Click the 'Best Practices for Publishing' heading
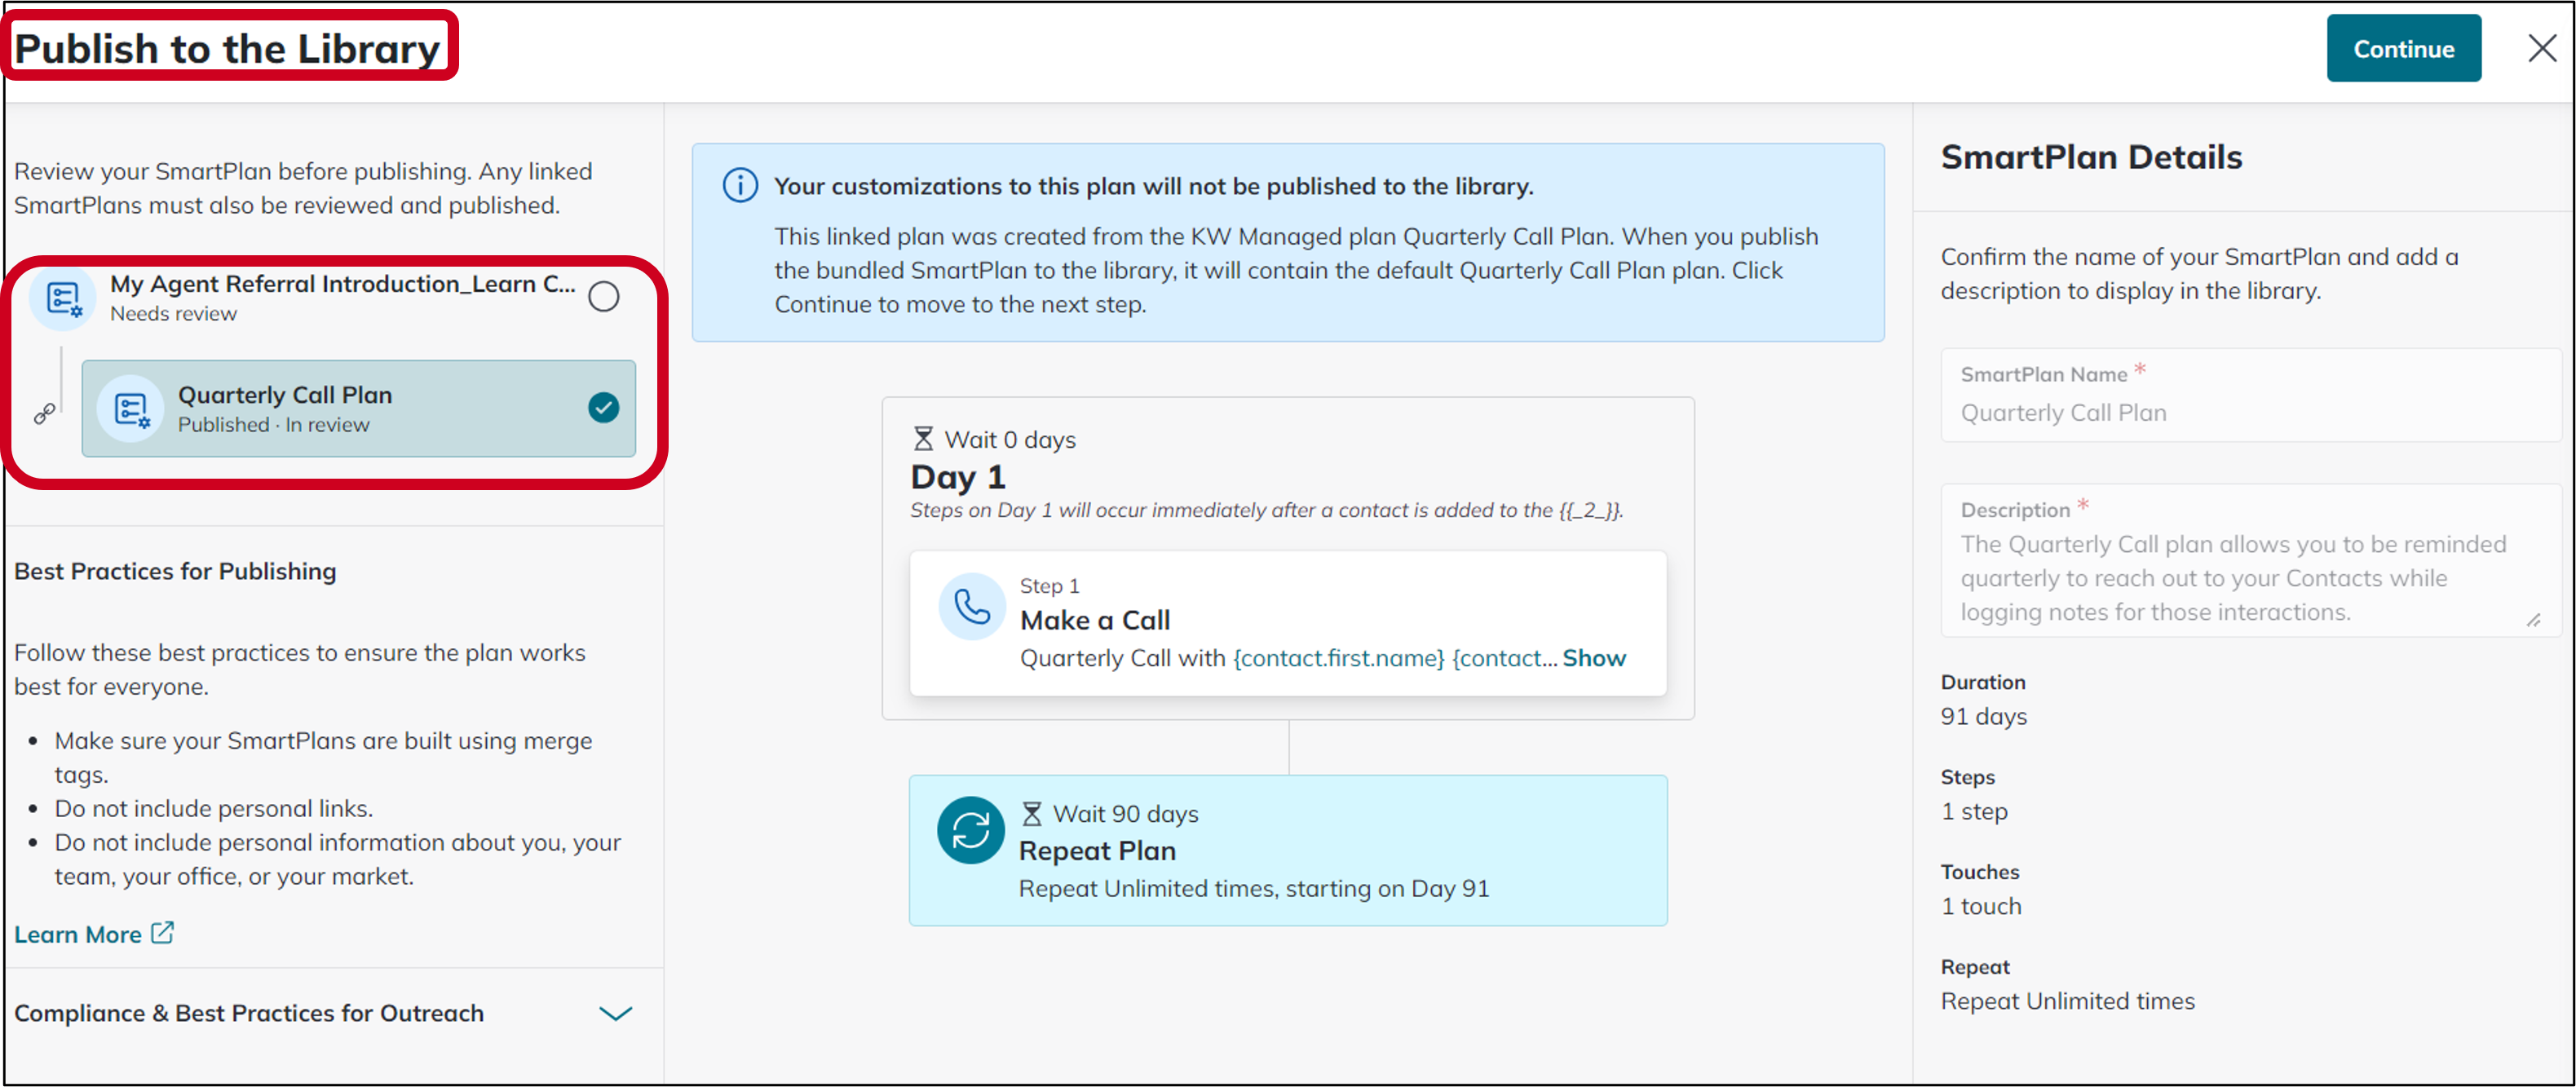The image size is (2576, 1087). pyautogui.click(x=175, y=571)
